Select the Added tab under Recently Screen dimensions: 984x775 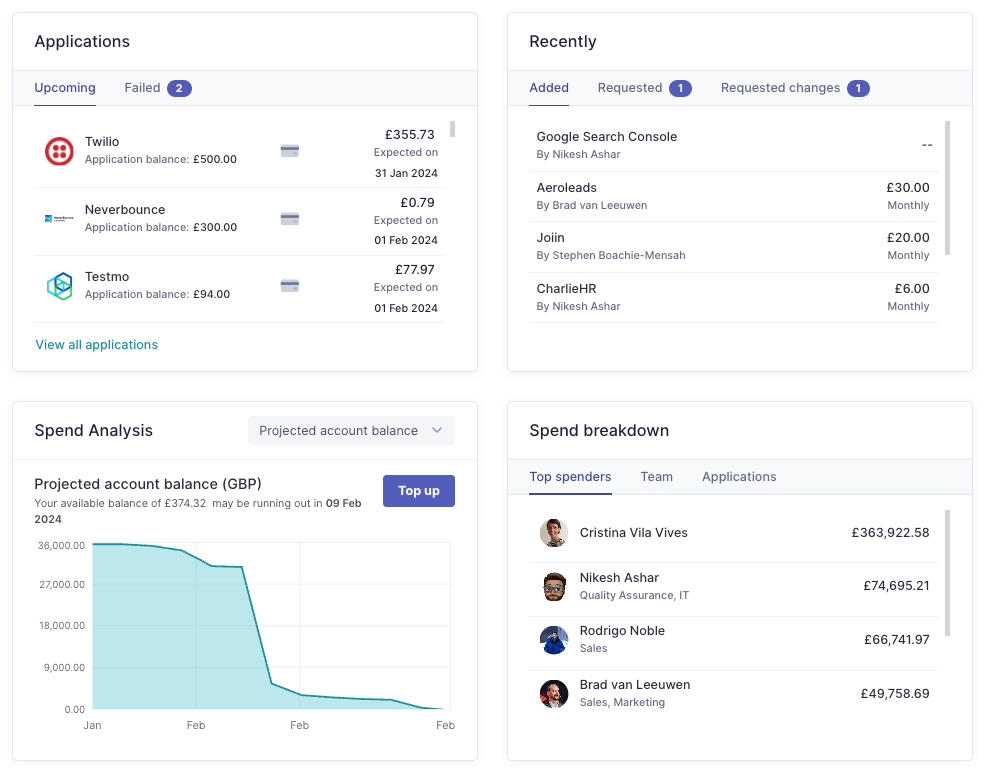pos(549,88)
